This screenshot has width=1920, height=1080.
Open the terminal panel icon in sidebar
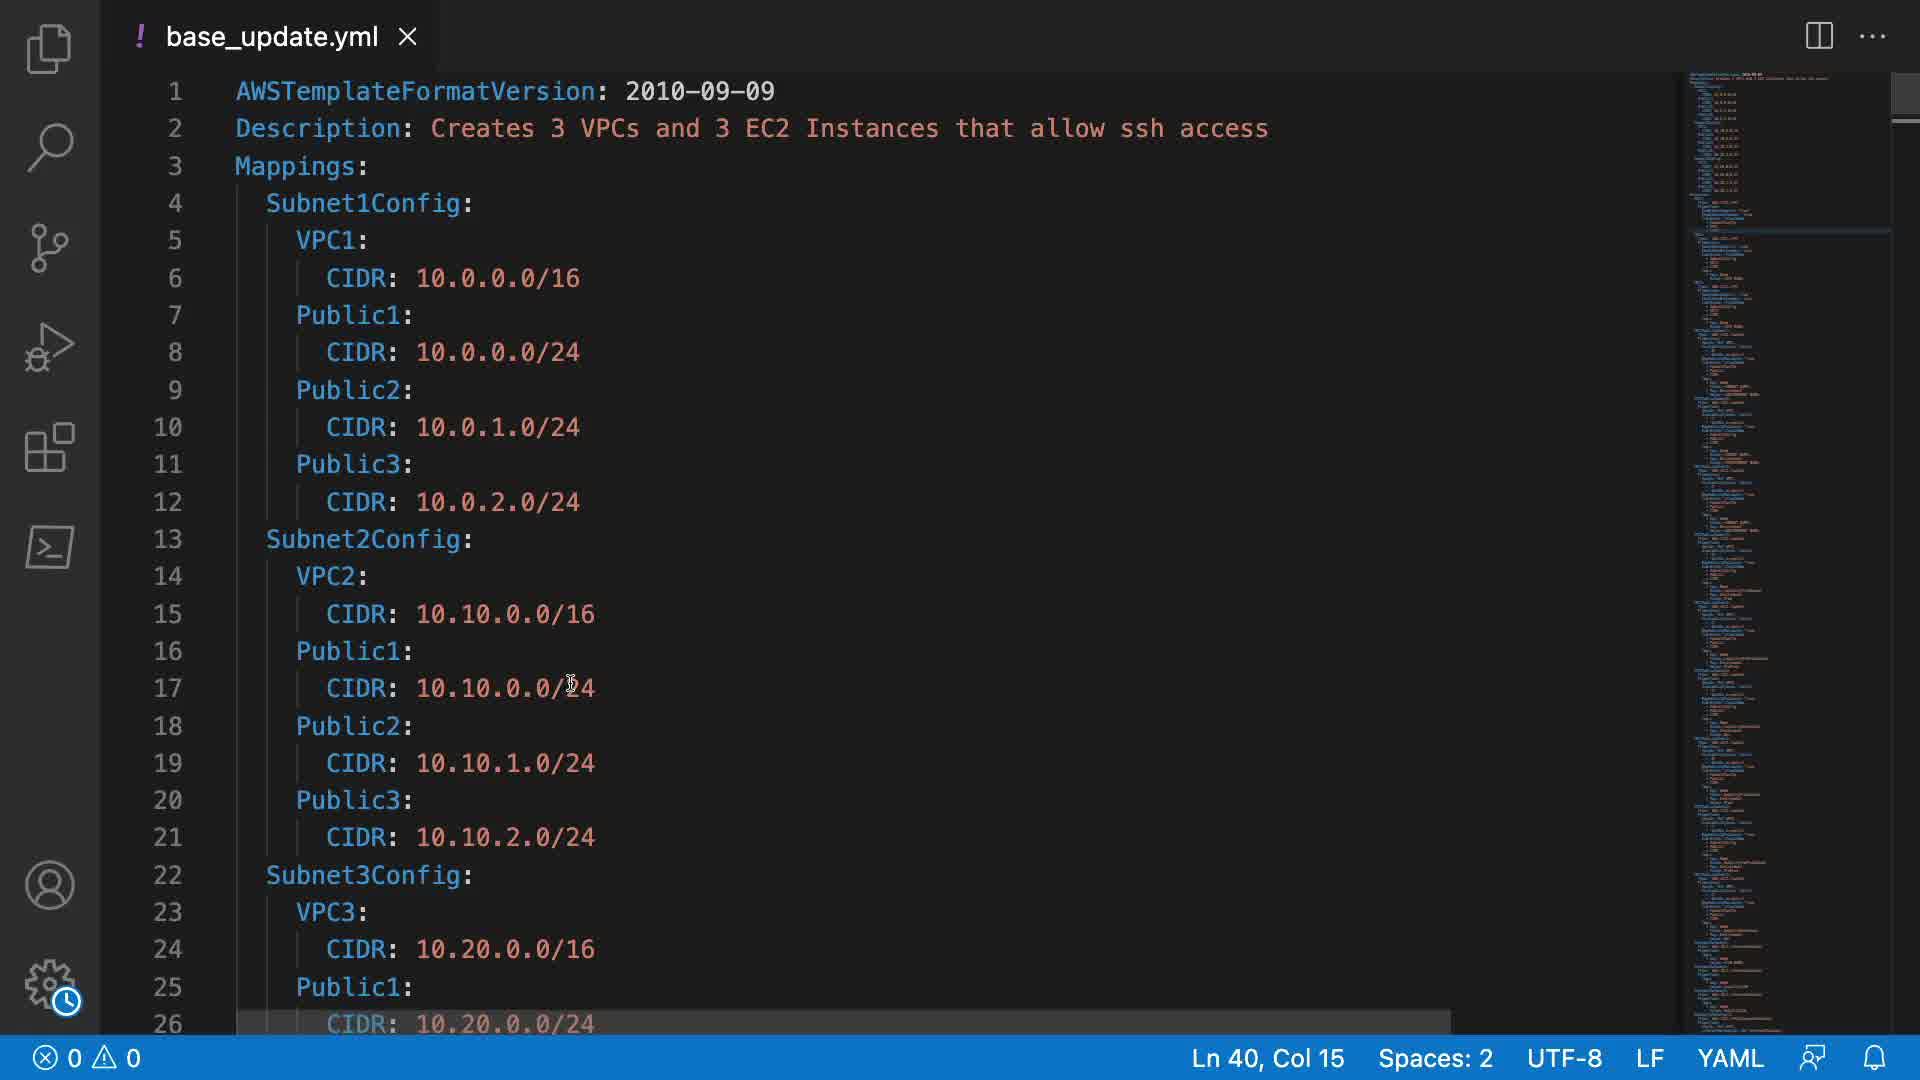pyautogui.click(x=49, y=547)
